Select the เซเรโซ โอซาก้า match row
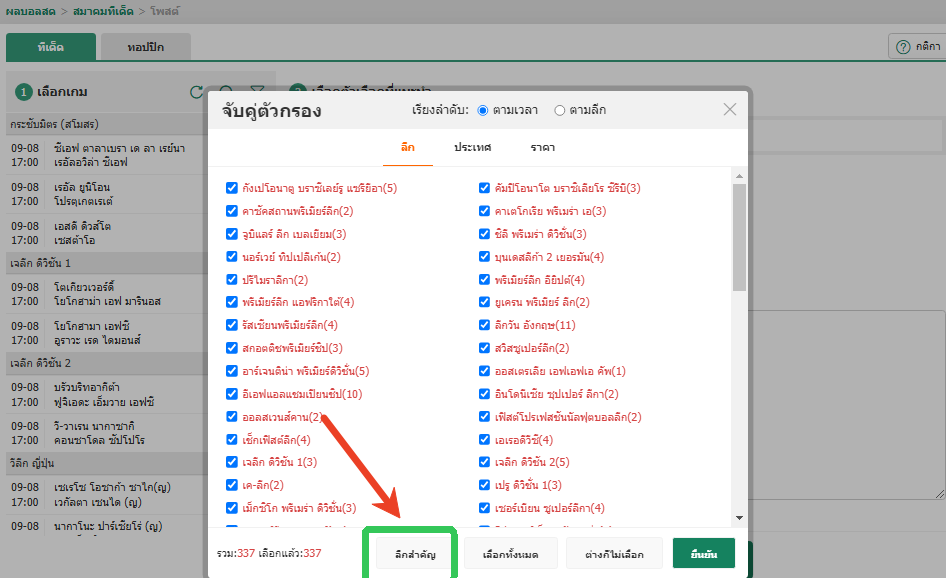The image size is (946, 578). (107, 494)
